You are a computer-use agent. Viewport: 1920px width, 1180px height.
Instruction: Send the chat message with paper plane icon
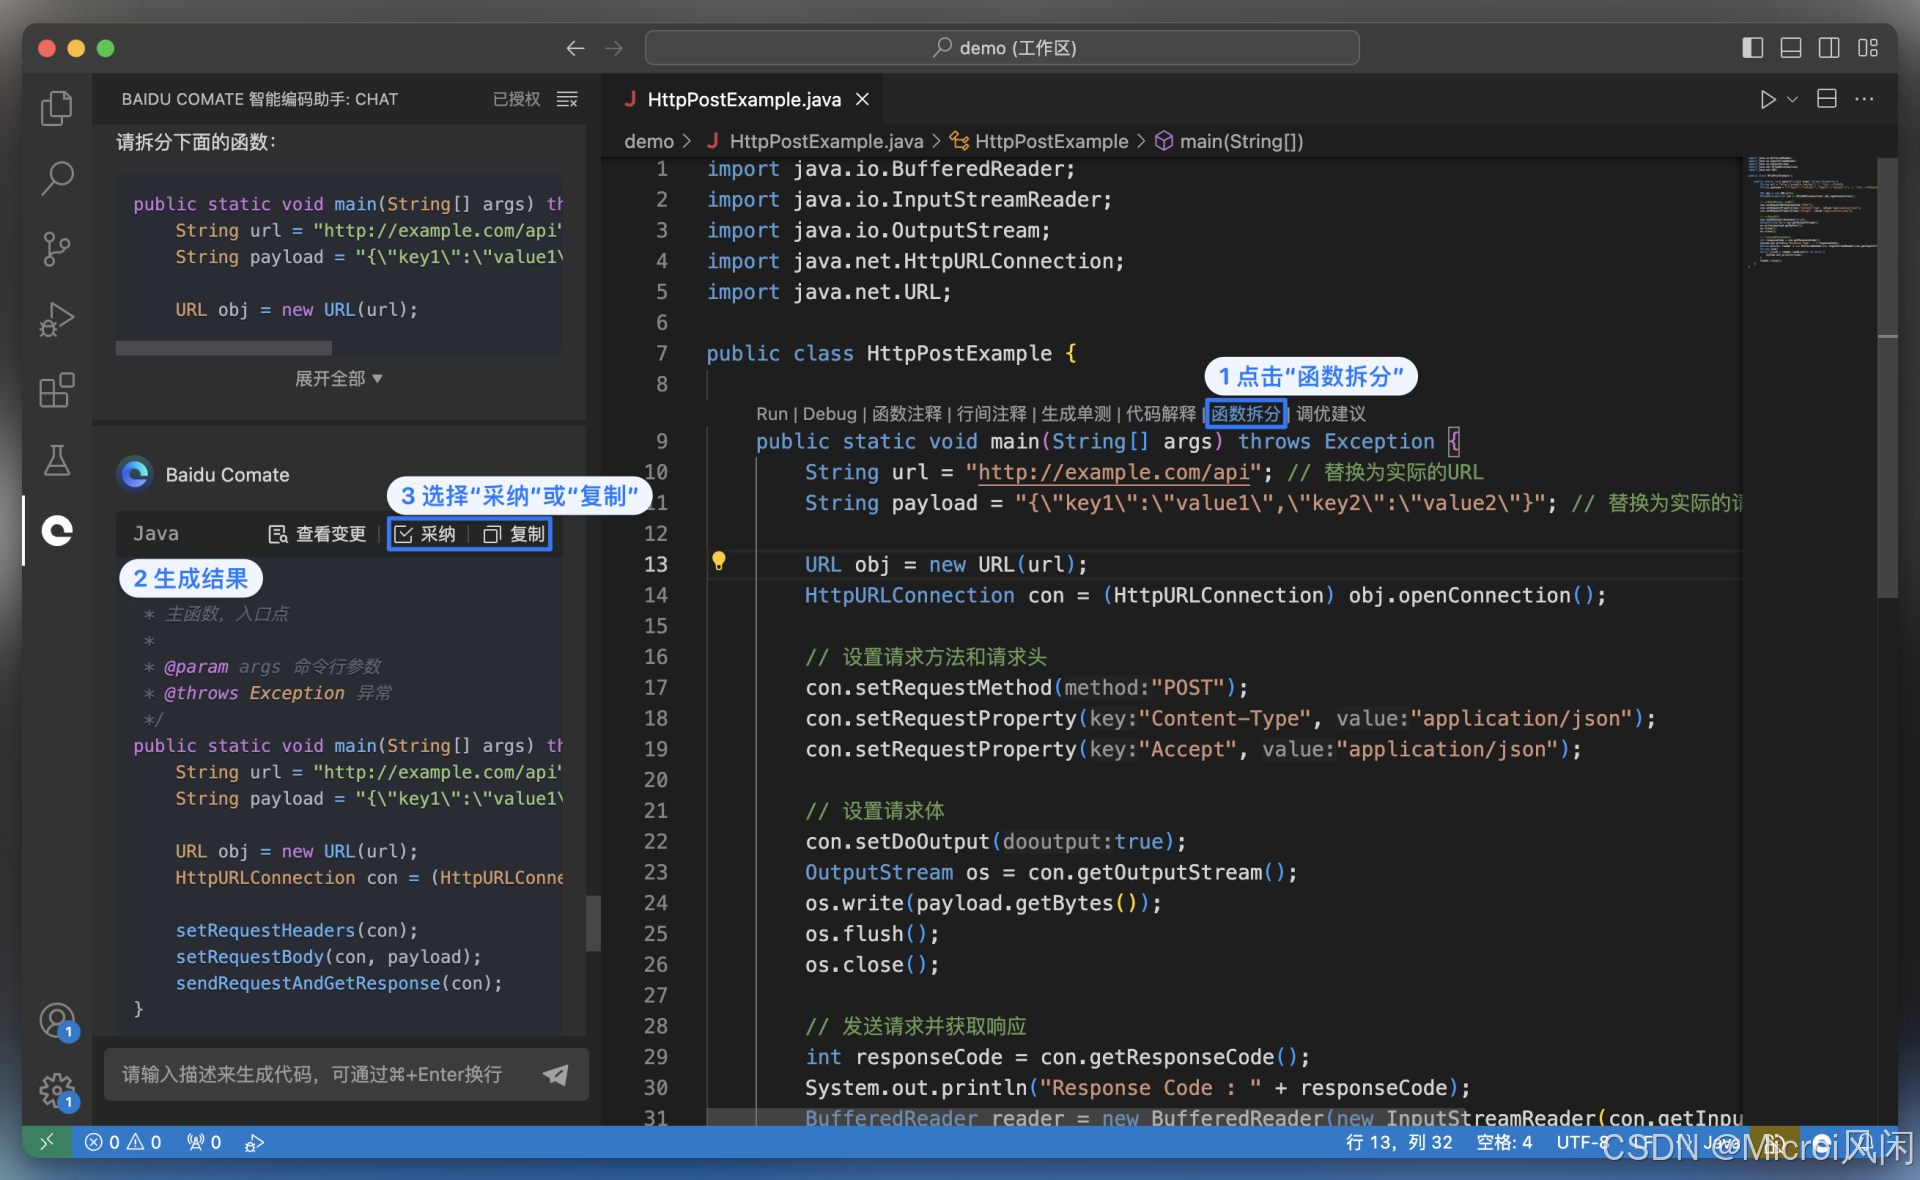556,1075
